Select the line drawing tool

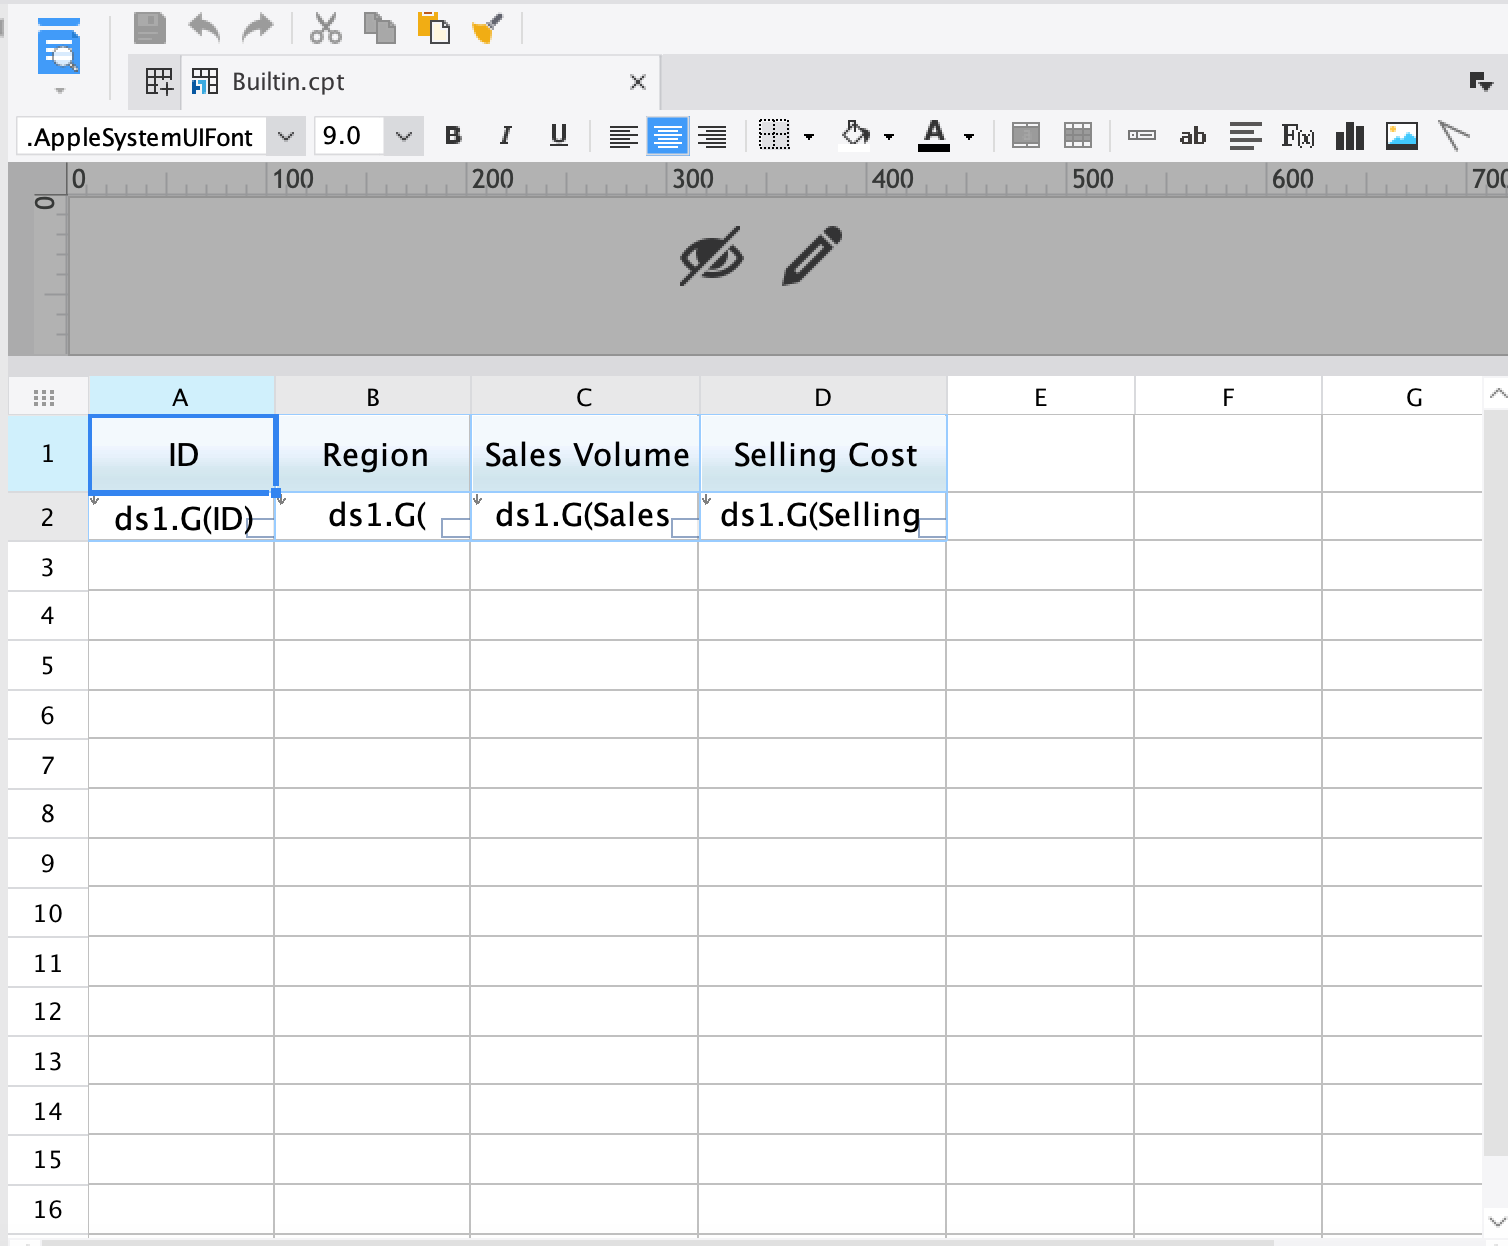(x=1453, y=135)
